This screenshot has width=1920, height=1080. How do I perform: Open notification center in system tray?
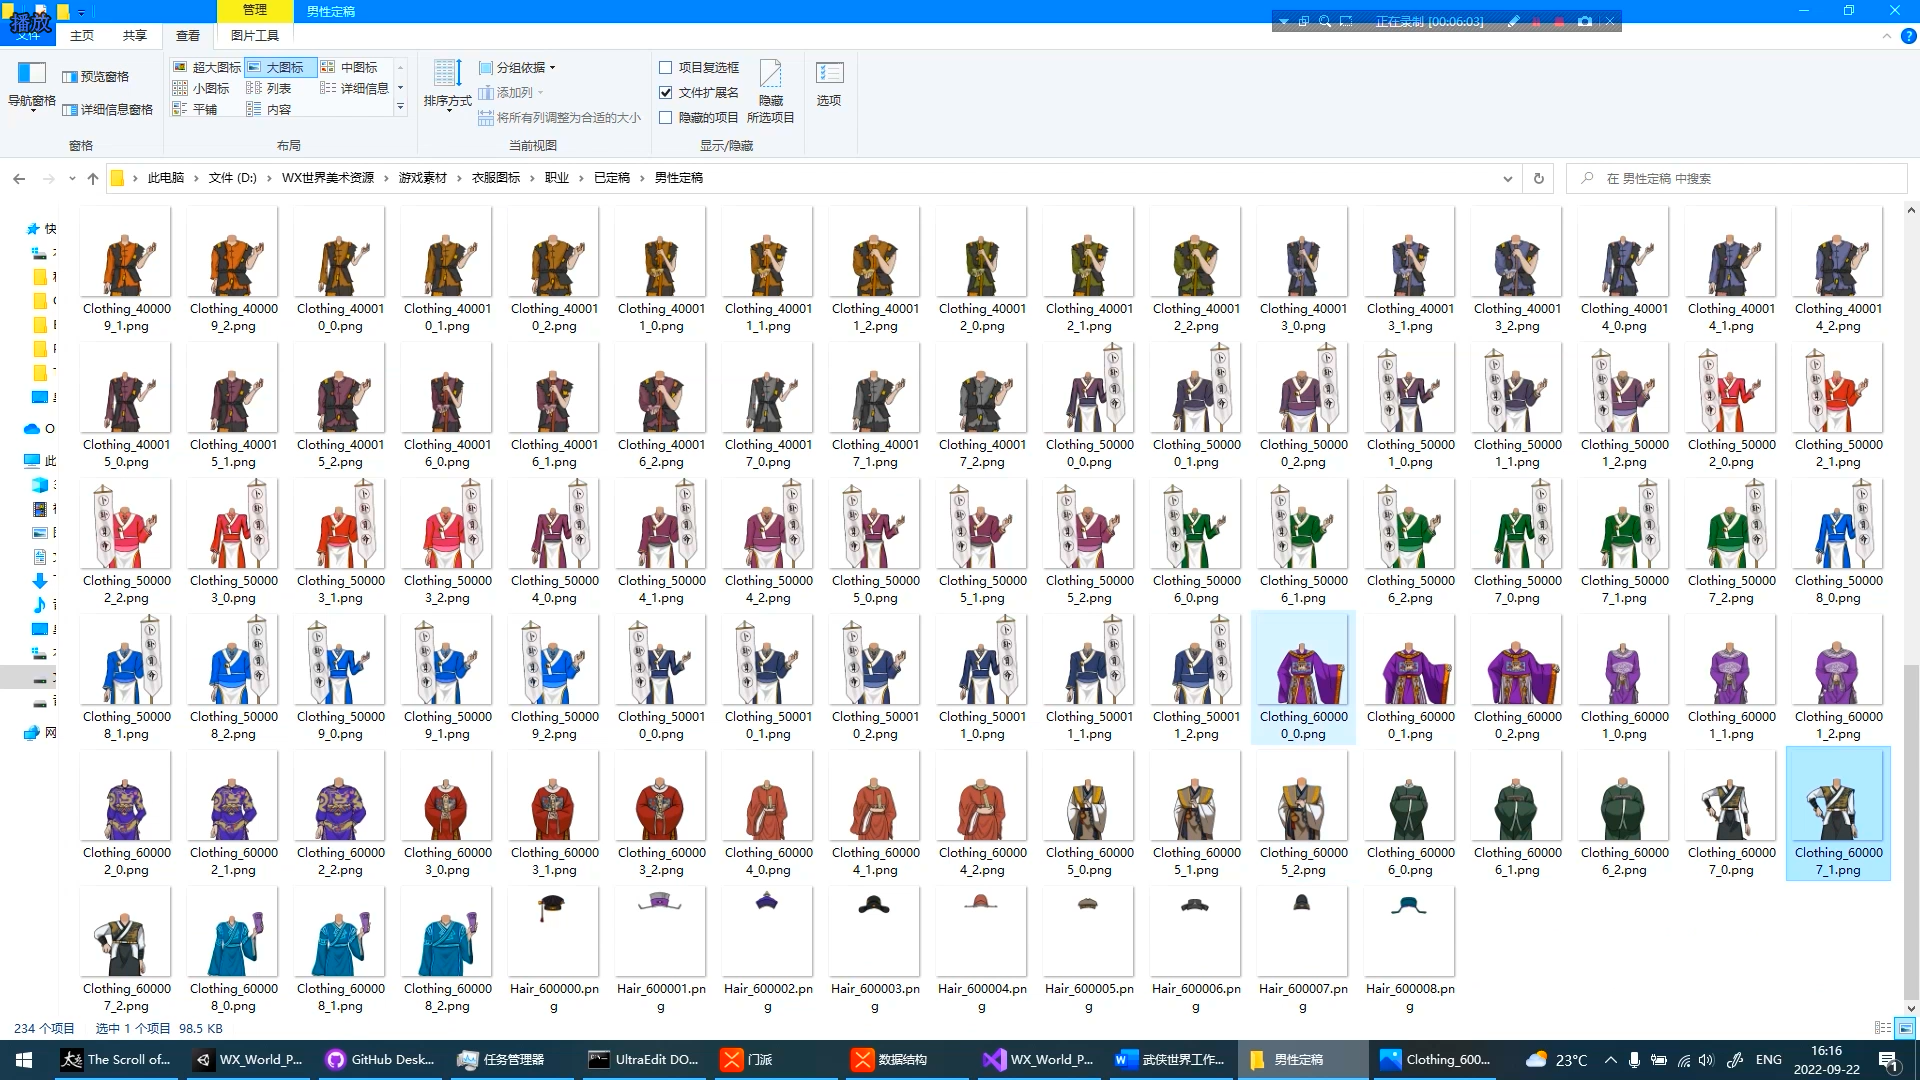[x=1889, y=1059]
